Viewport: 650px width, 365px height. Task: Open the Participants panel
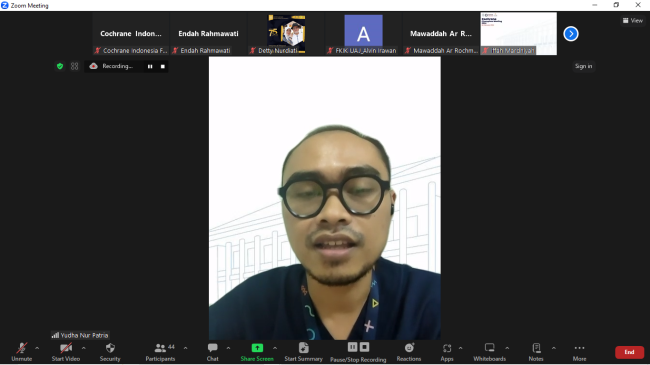click(x=160, y=352)
